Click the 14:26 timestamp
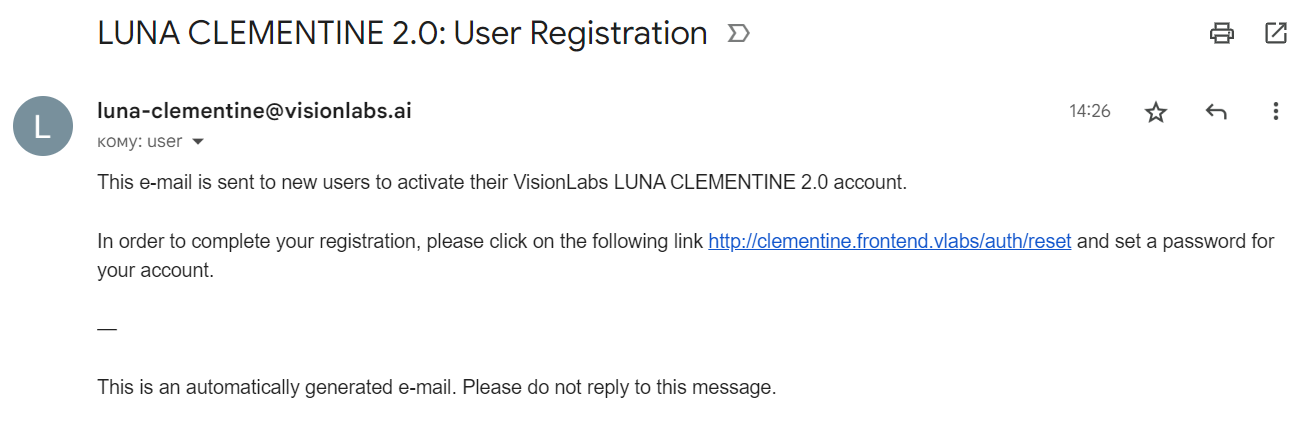 [x=1089, y=112]
